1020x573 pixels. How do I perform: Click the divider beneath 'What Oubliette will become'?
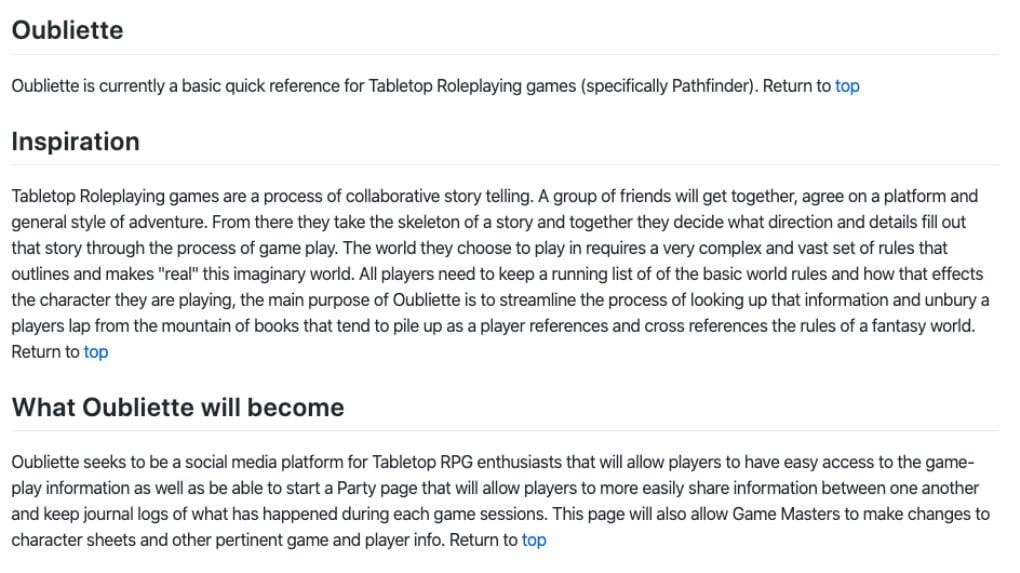click(x=505, y=431)
